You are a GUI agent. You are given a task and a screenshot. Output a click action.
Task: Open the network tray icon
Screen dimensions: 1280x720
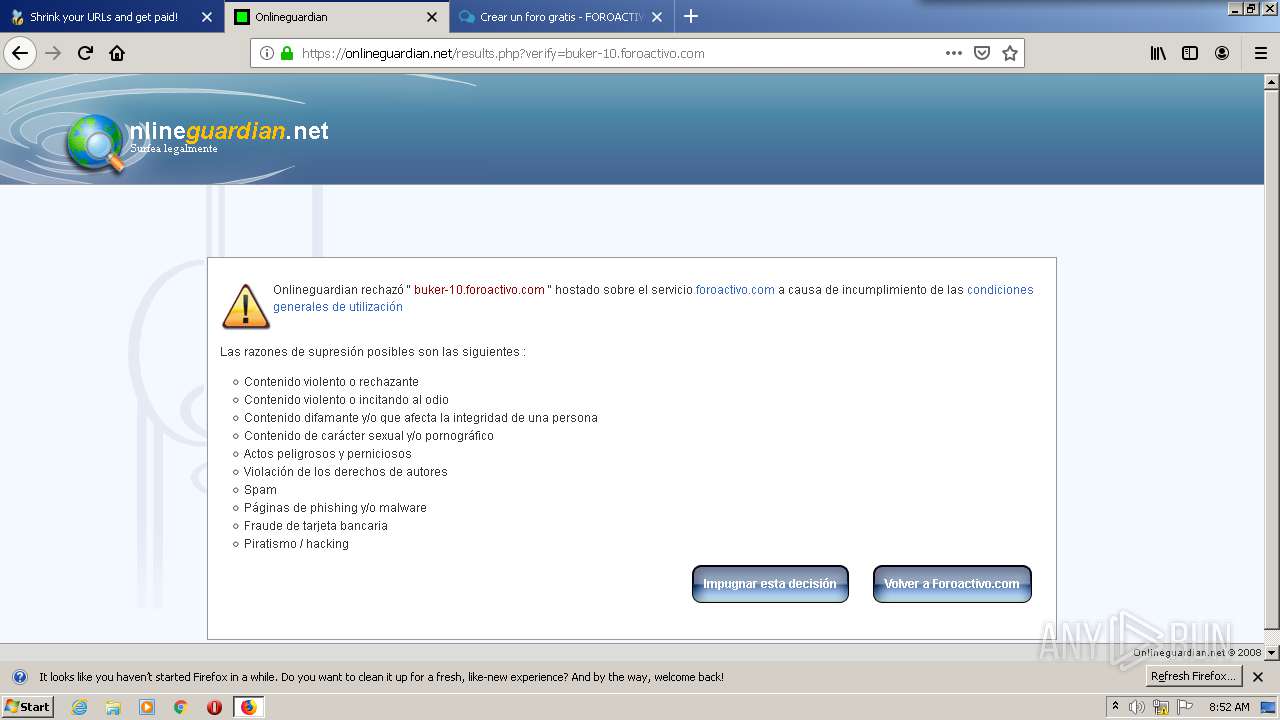(x=1161, y=707)
